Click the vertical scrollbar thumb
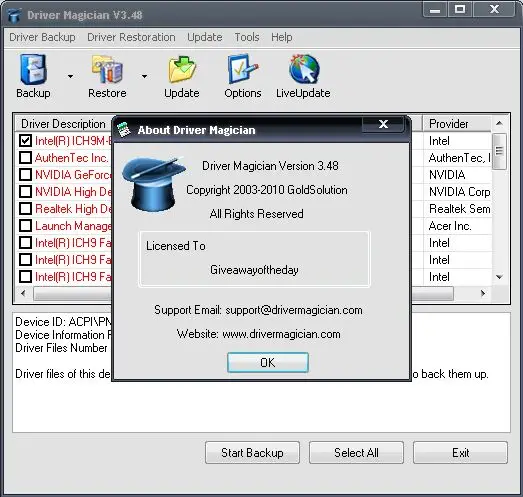The width and height of the screenshot is (523, 497). pos(499,151)
